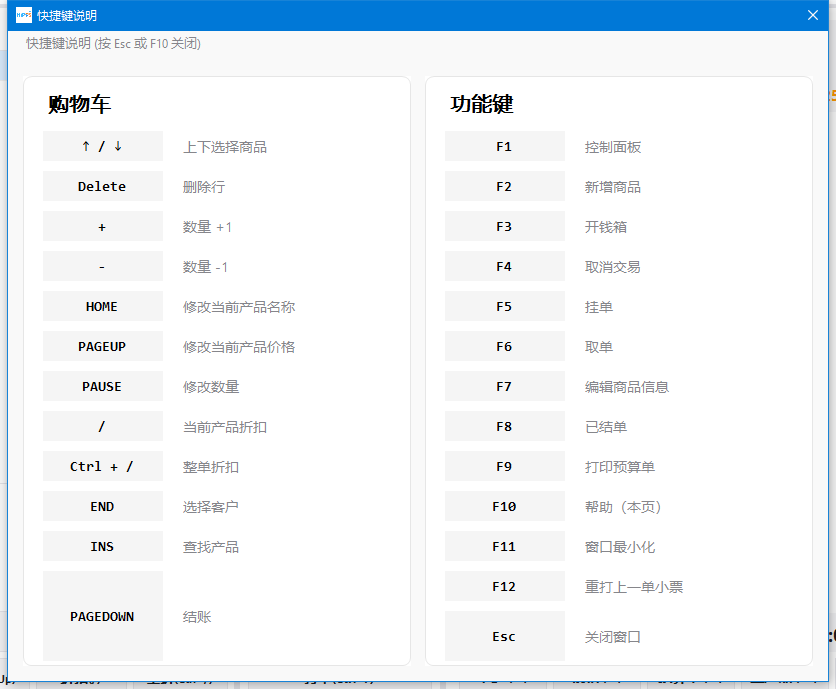Click the F10 key label
Viewport: 836px width, 689px height.
[504, 506]
